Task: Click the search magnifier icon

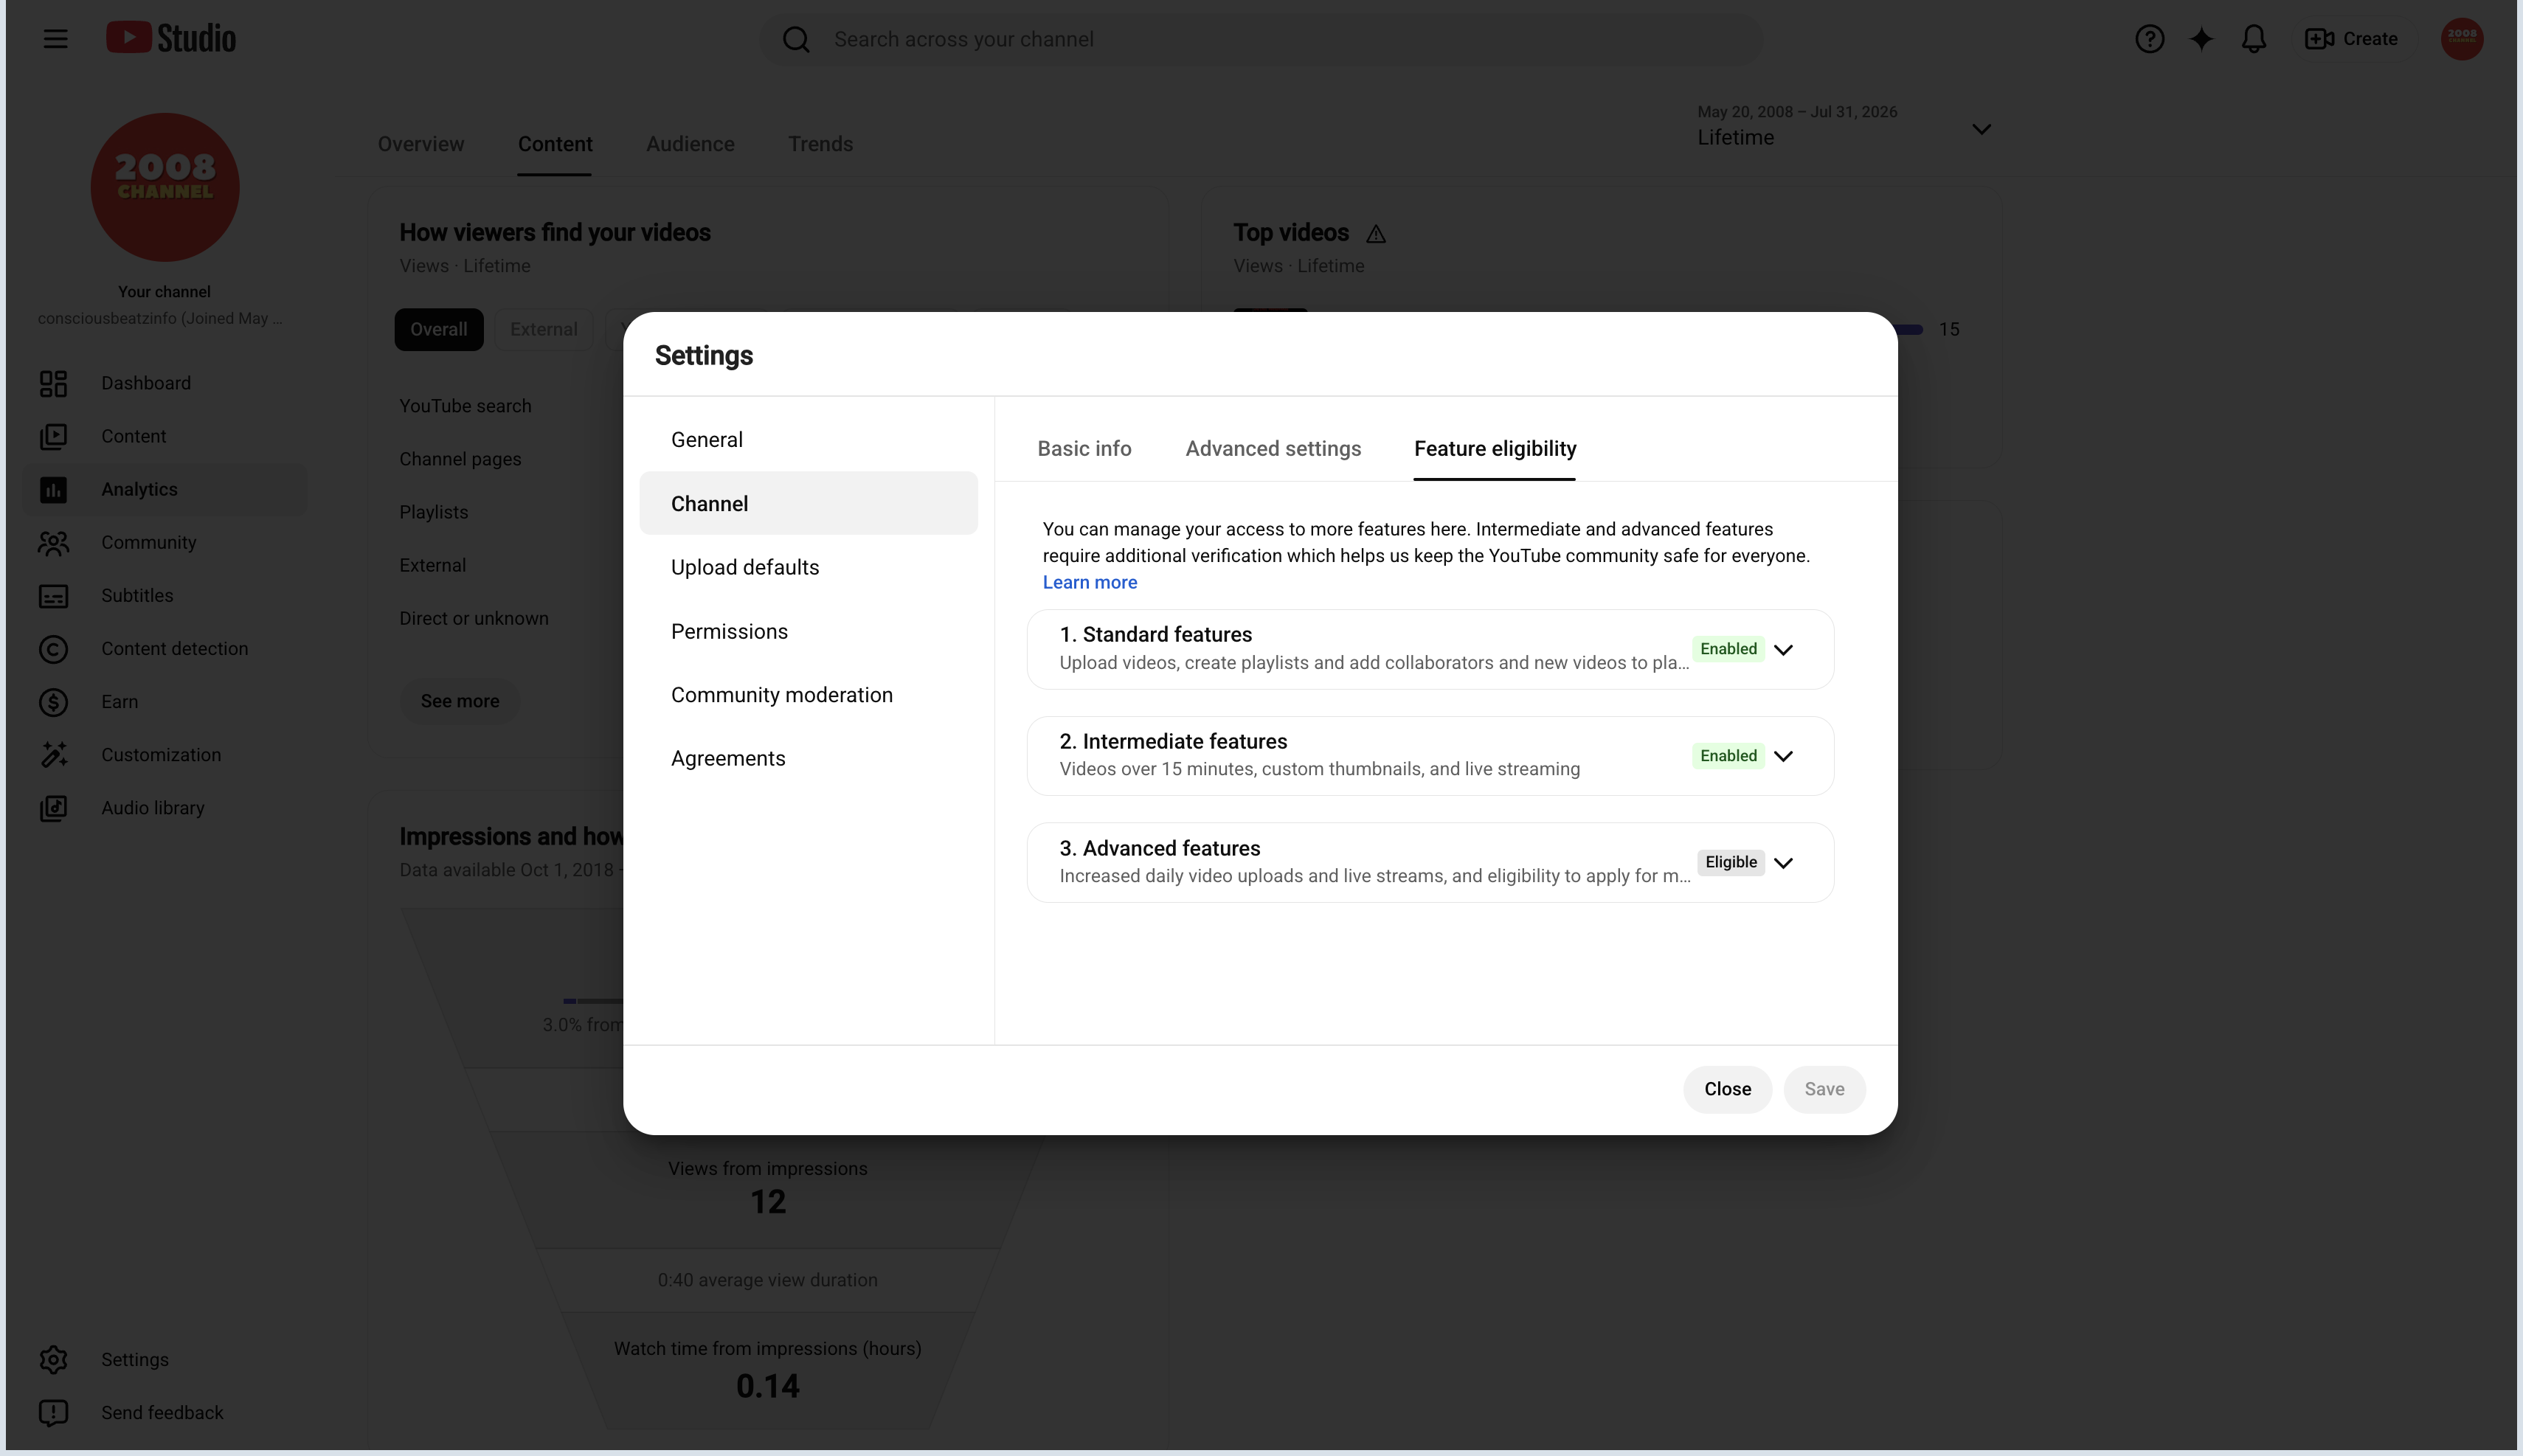Action: pyautogui.click(x=796, y=39)
